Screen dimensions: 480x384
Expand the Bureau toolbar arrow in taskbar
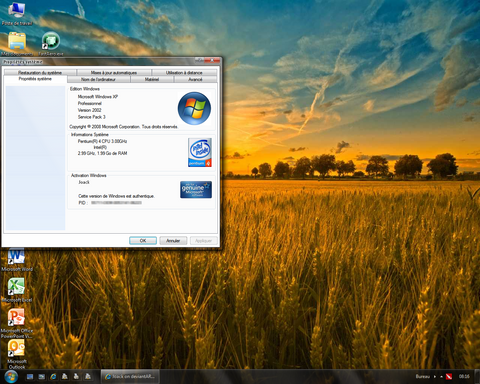point(435,376)
